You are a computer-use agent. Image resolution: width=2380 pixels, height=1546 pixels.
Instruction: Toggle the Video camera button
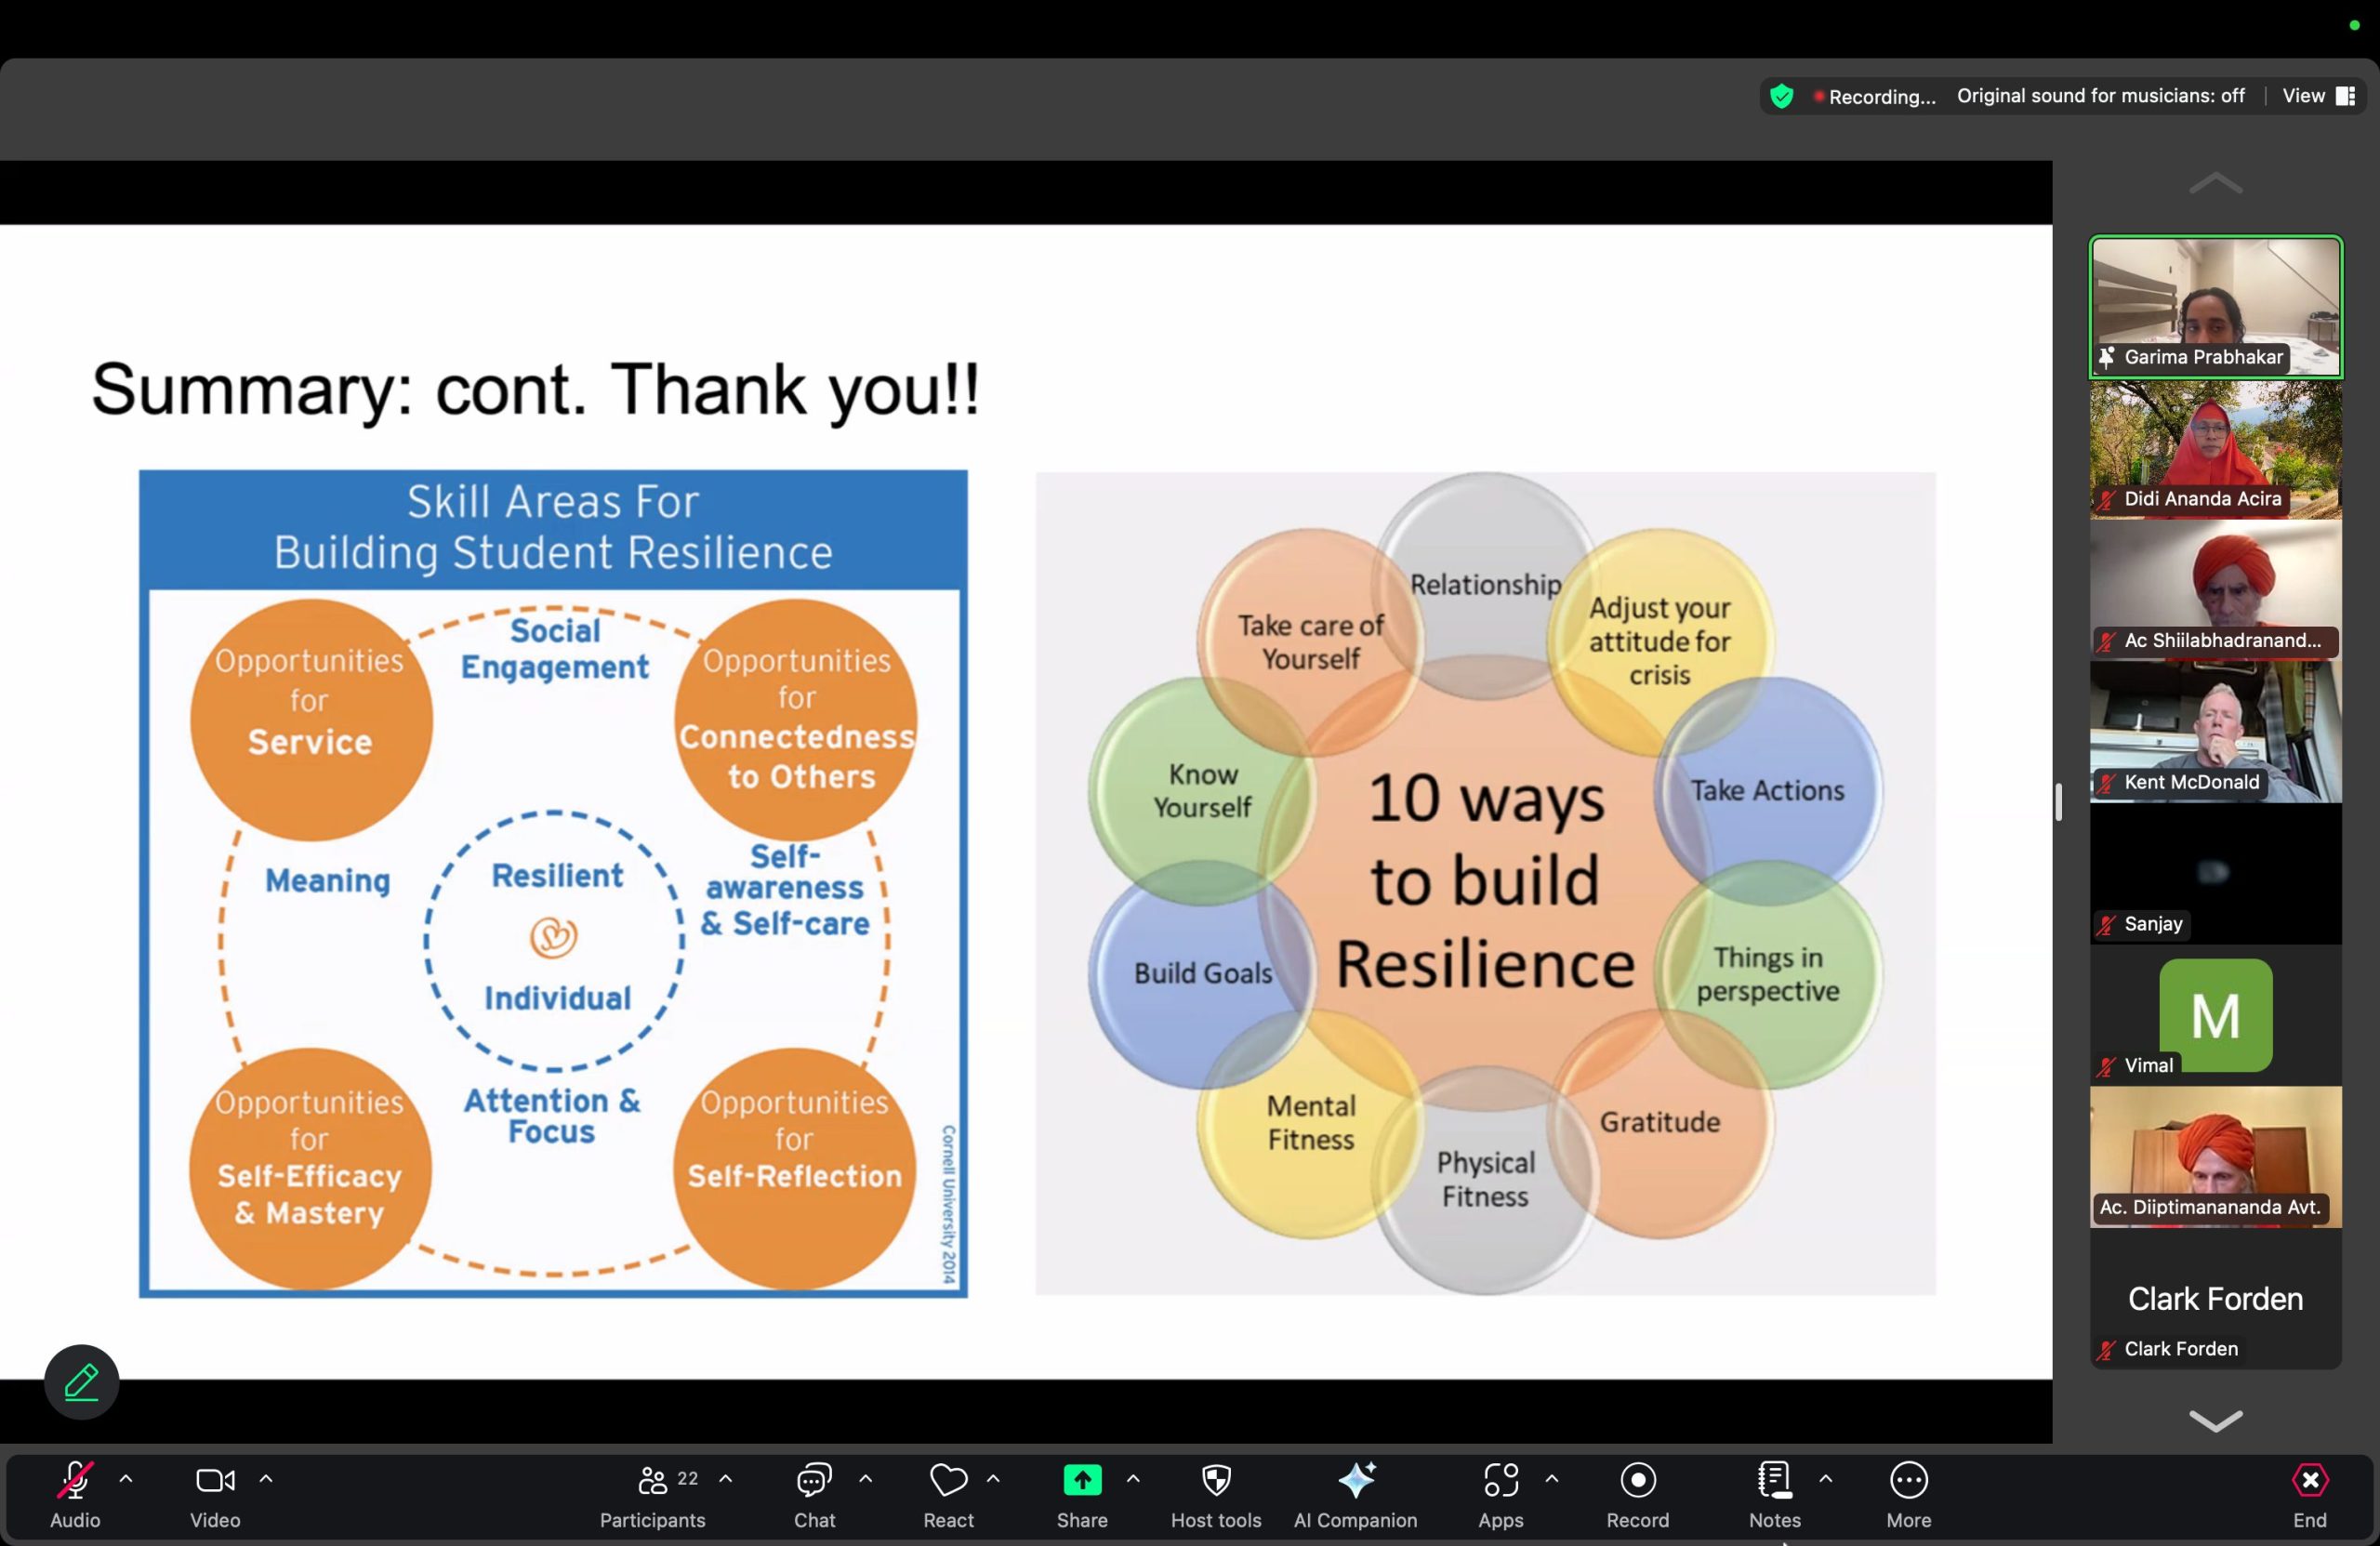pyautogui.click(x=215, y=1481)
